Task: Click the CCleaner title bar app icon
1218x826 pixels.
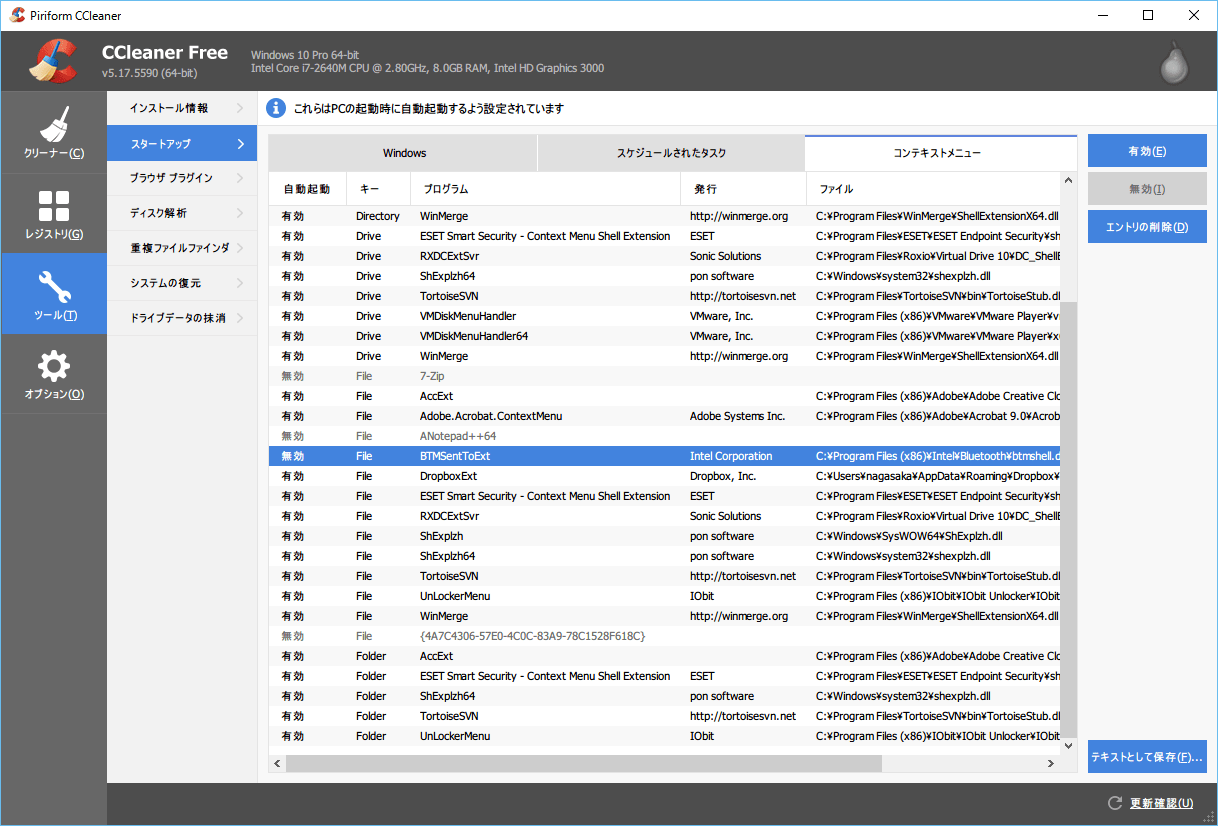Action: pos(17,15)
